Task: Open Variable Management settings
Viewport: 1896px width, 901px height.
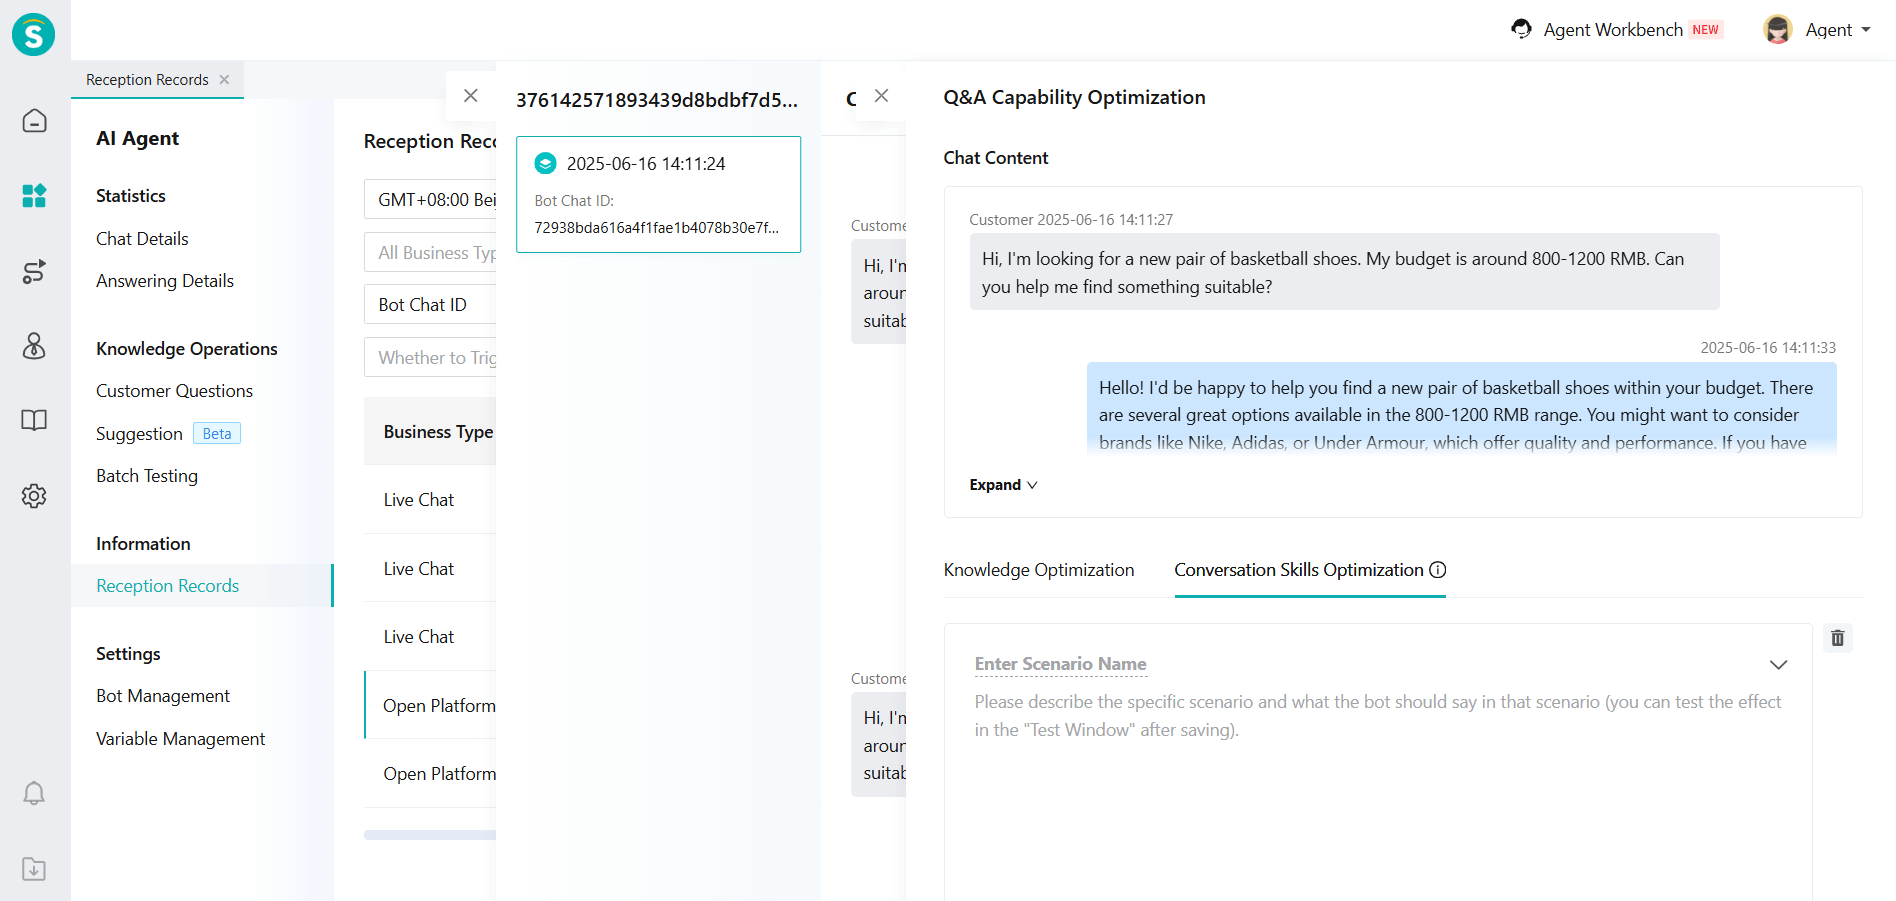Action: click(181, 739)
